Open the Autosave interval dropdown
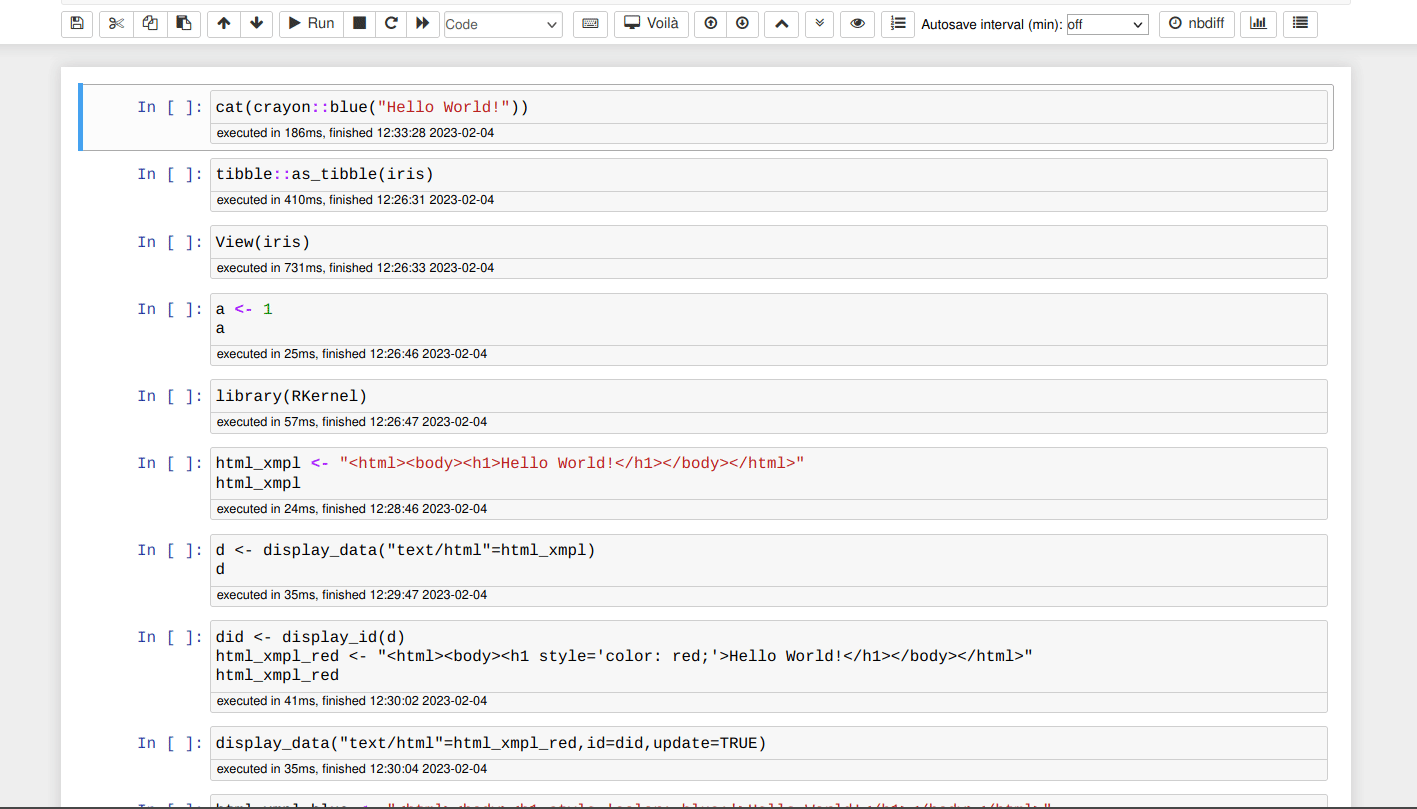This screenshot has width=1417, height=809. (x=1107, y=24)
